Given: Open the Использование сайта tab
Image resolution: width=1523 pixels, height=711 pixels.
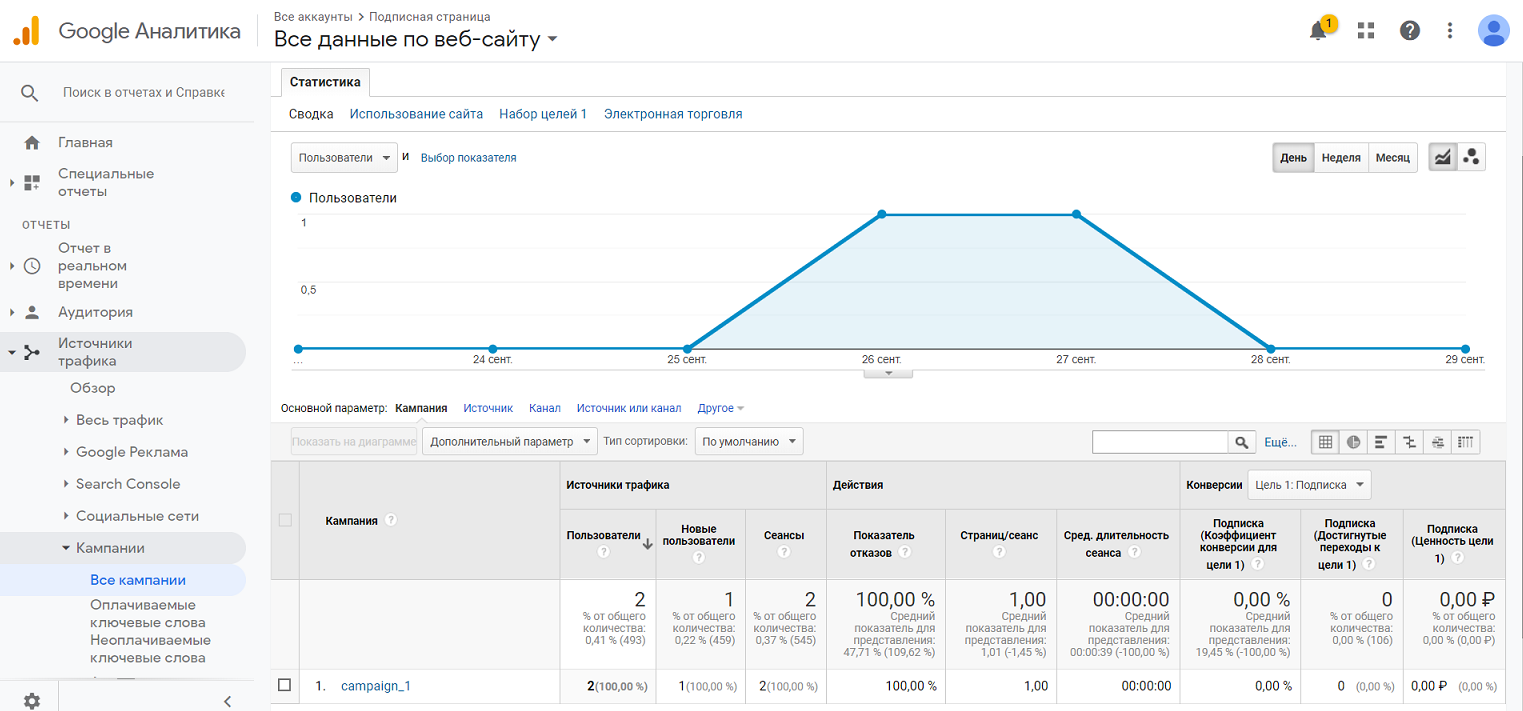Looking at the screenshot, I should [x=416, y=114].
